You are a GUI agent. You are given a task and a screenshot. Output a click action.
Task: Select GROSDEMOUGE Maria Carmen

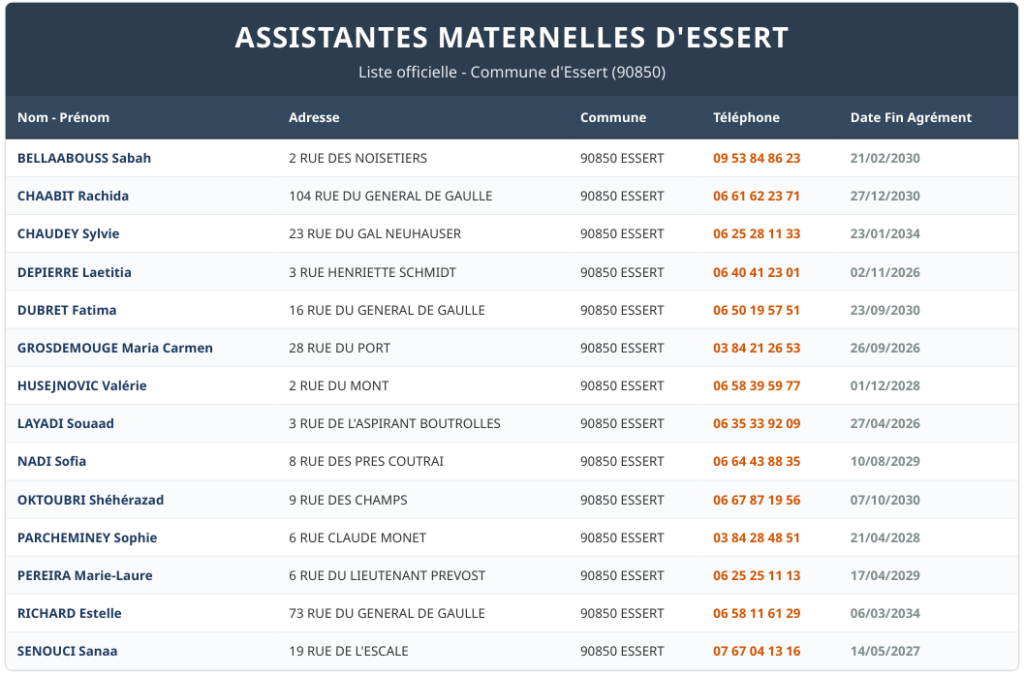(x=115, y=348)
